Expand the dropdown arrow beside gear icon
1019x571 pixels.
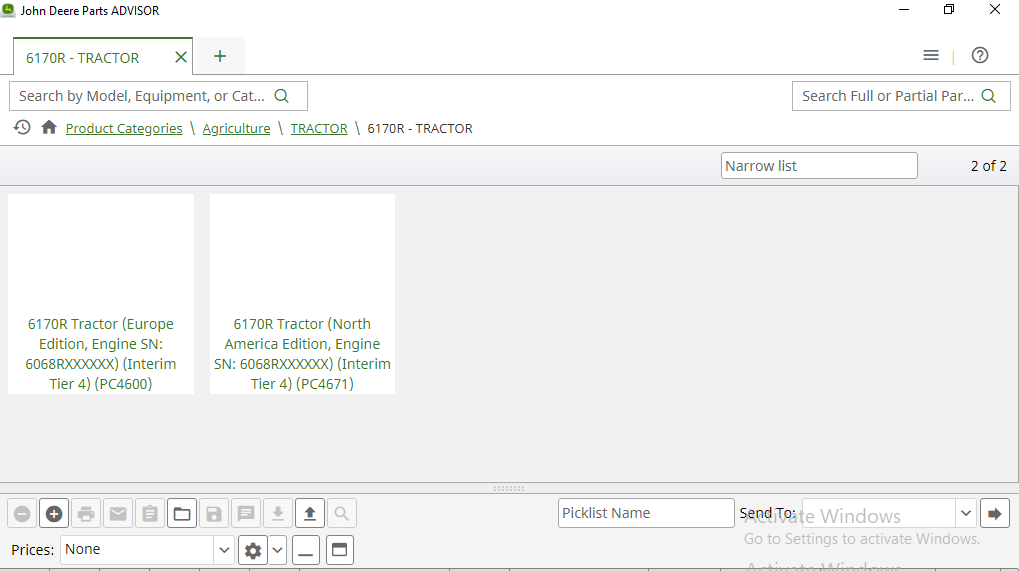(277, 550)
